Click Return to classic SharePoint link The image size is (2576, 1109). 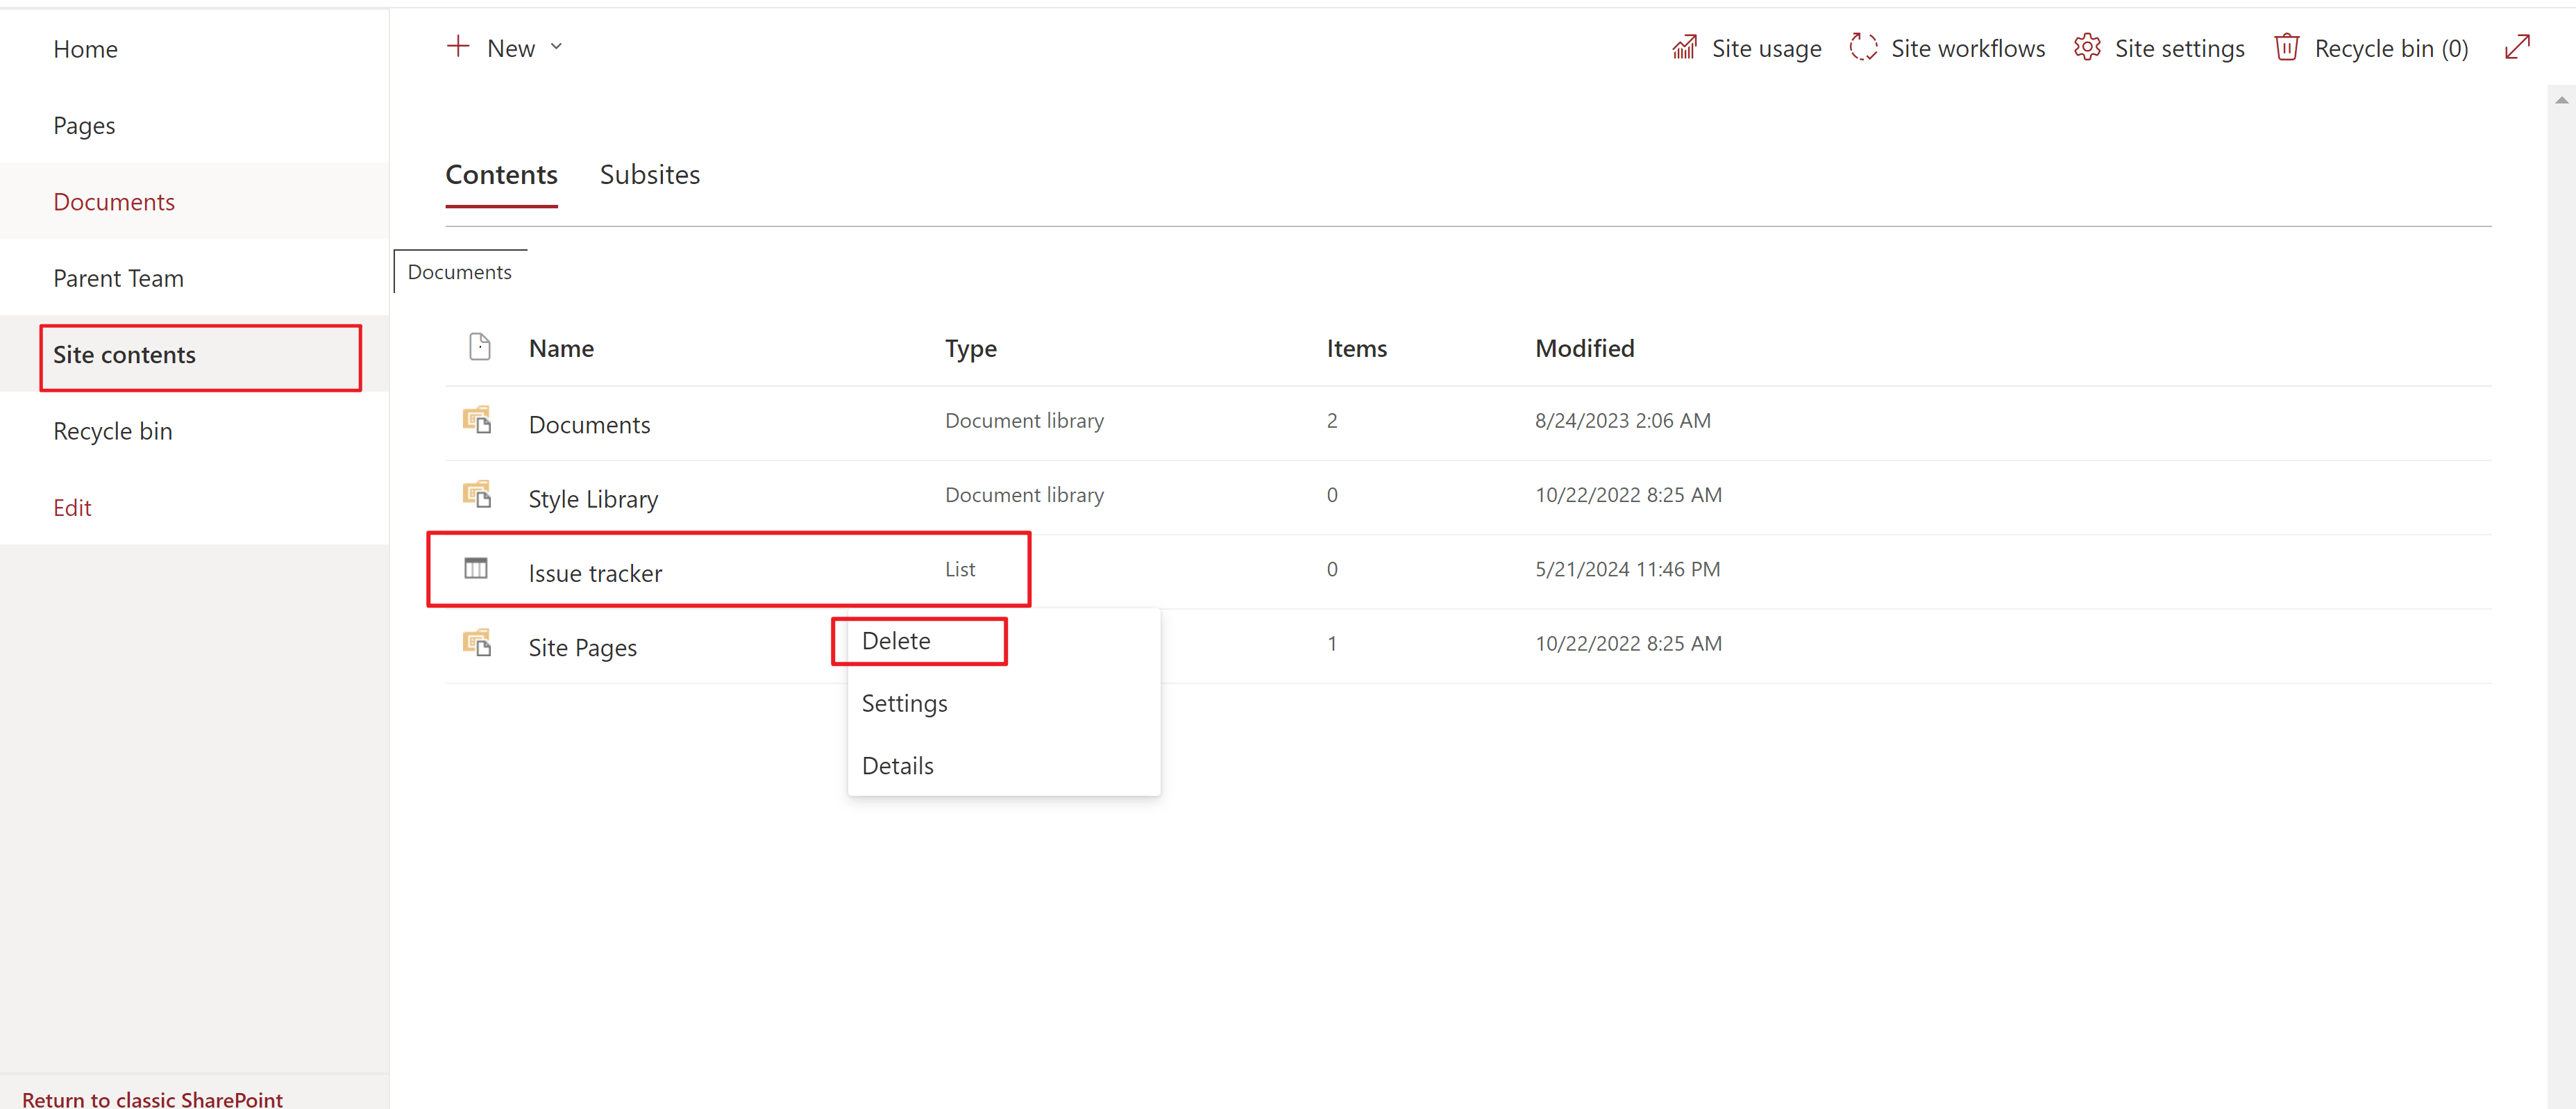[152, 1098]
